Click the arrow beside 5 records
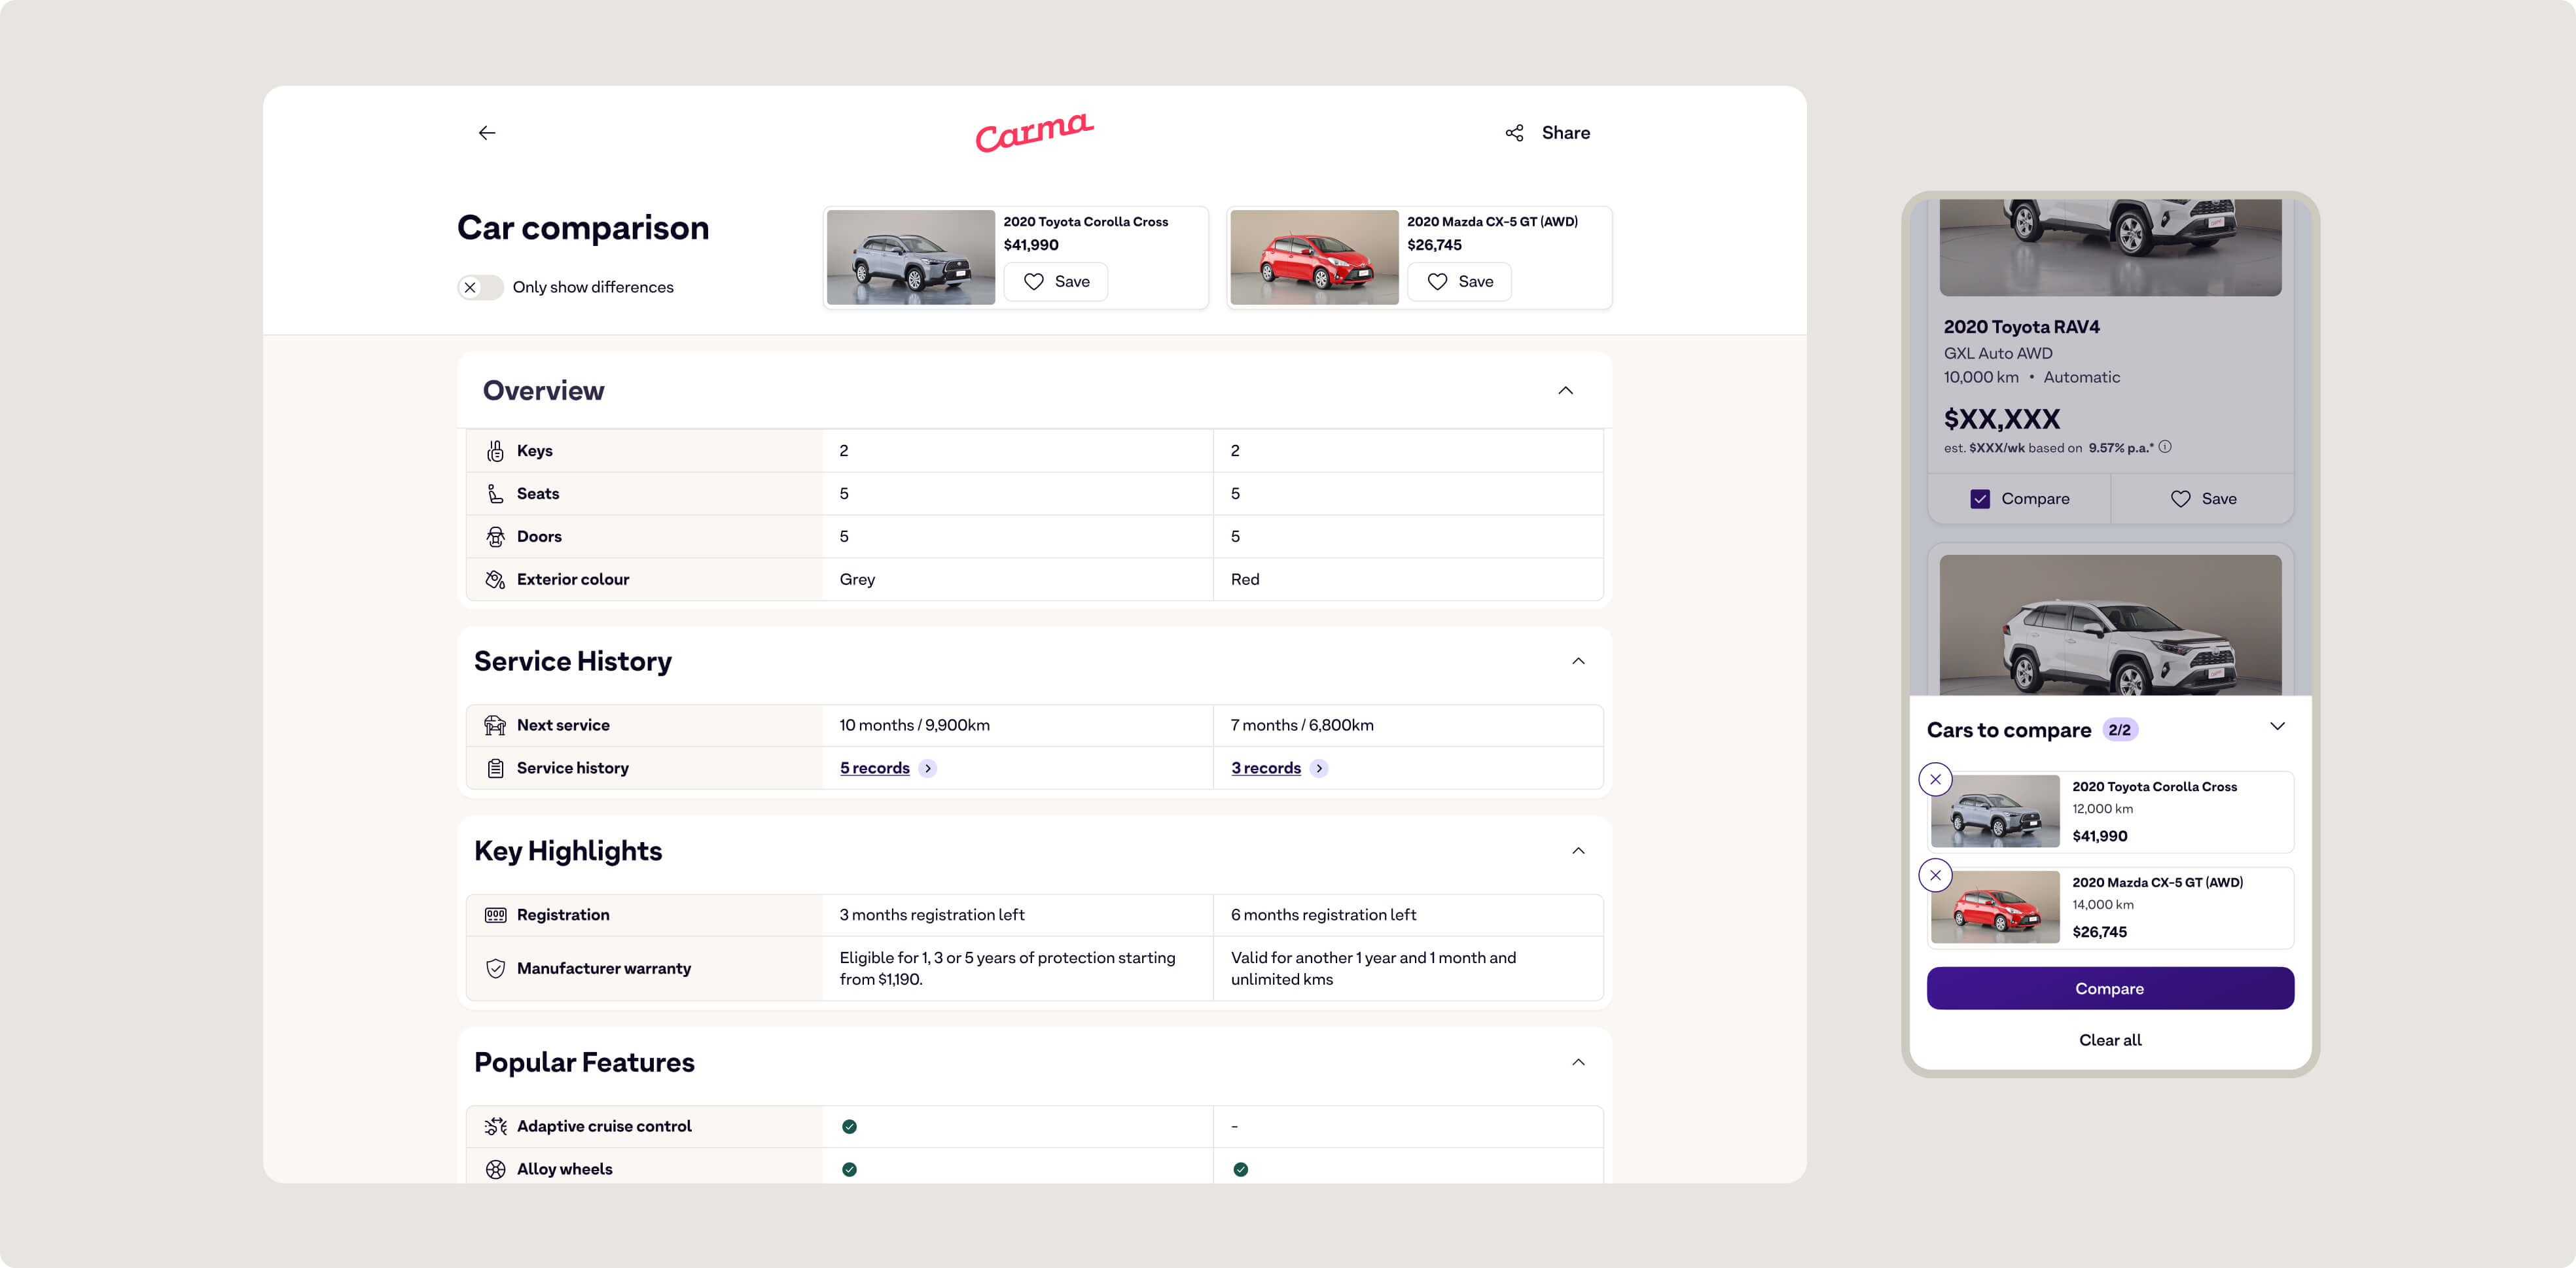The width and height of the screenshot is (2576, 1268). 928,768
